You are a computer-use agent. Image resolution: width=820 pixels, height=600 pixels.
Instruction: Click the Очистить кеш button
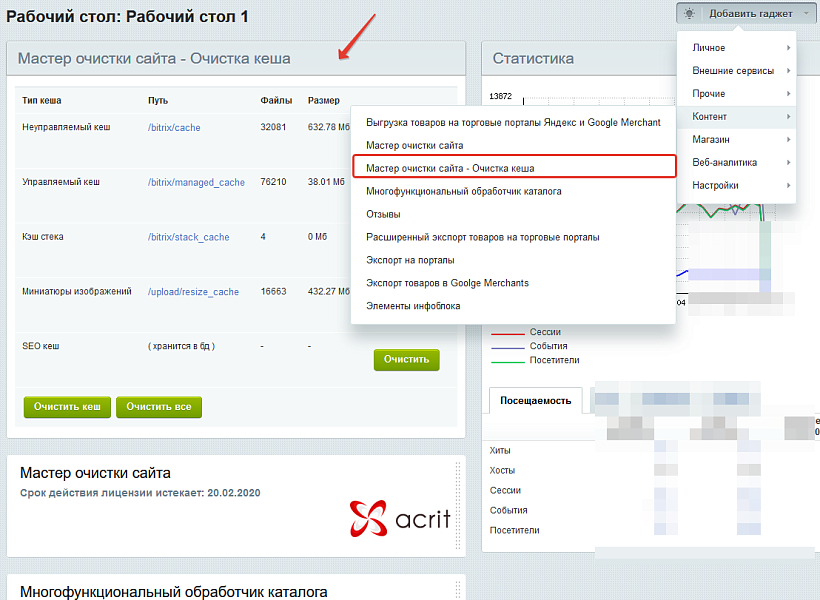coord(67,407)
